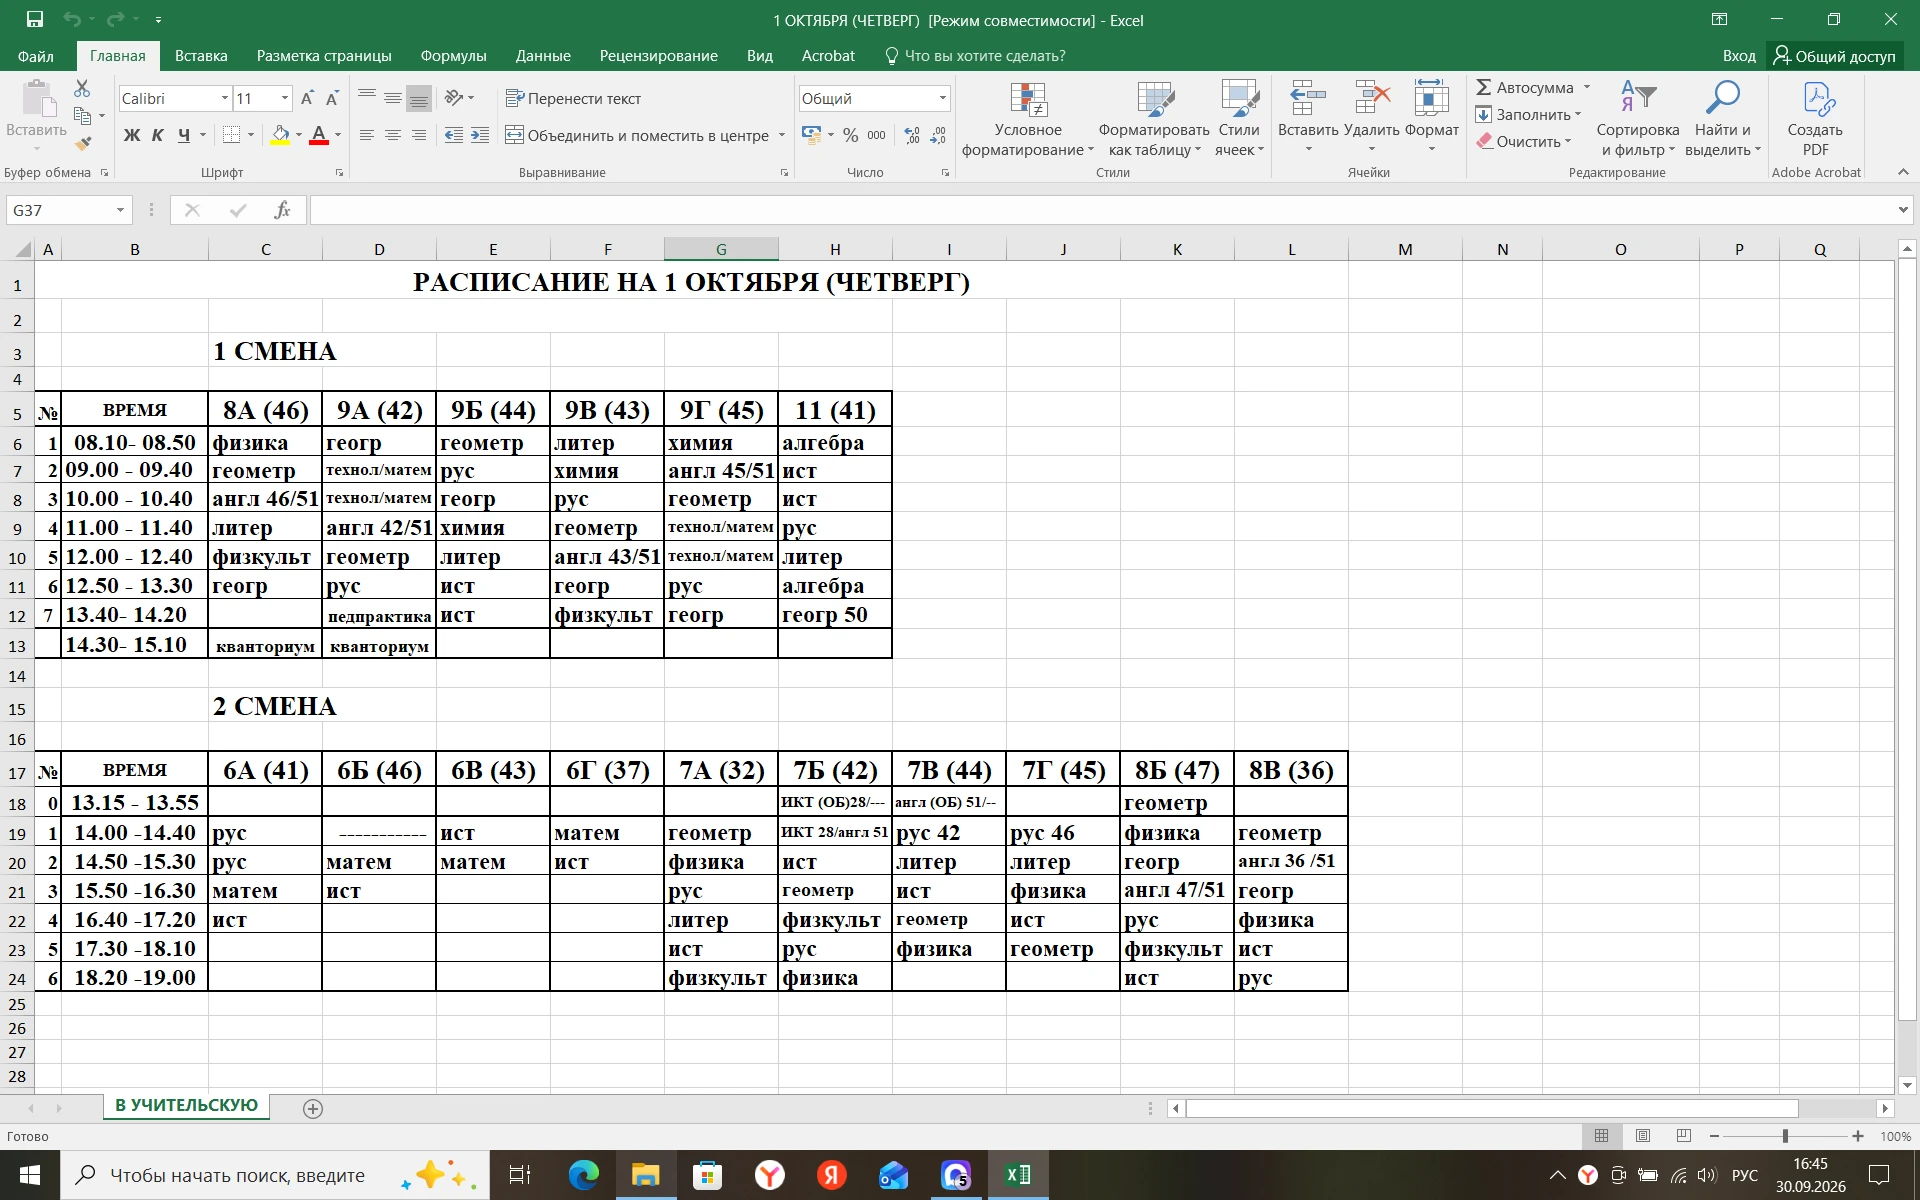The image size is (1920, 1200).
Task: Toggle Underline formatting (Ч)
Action: point(184,135)
